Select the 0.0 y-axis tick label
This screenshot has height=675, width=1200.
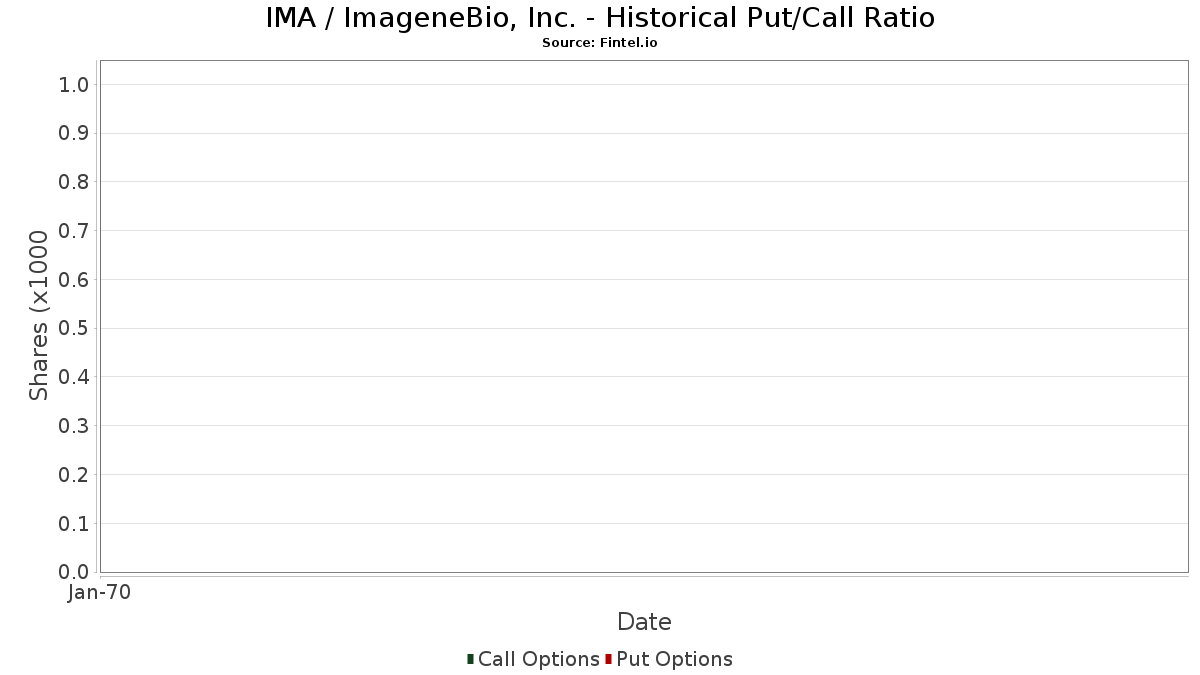(74, 572)
